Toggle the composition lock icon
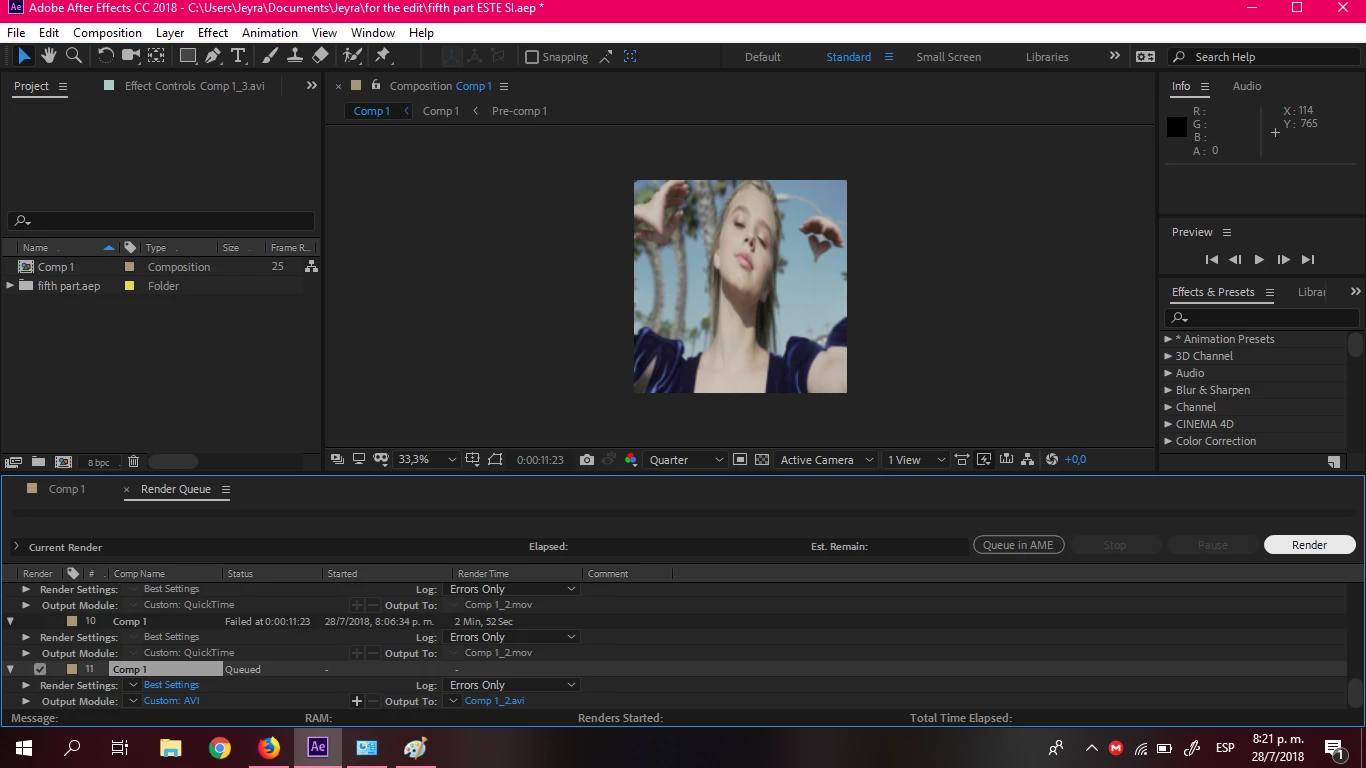The width and height of the screenshot is (1366, 768). tap(376, 86)
